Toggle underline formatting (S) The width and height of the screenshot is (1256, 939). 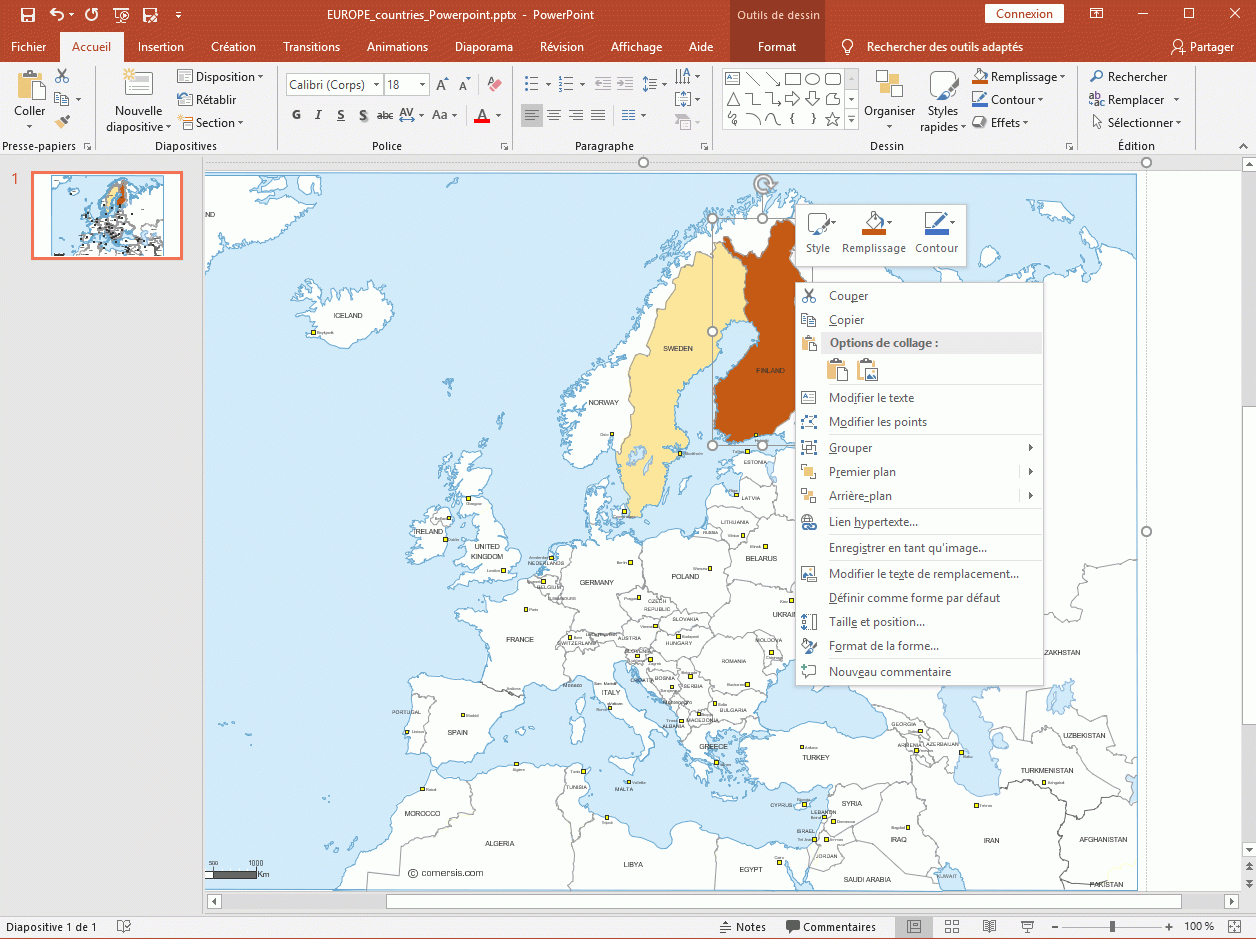341,115
